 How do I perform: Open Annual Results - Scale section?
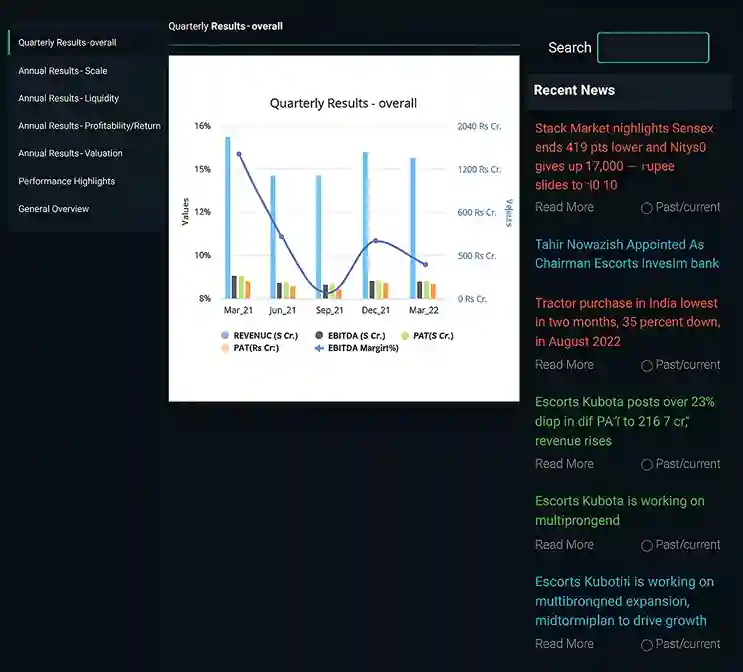(x=63, y=71)
